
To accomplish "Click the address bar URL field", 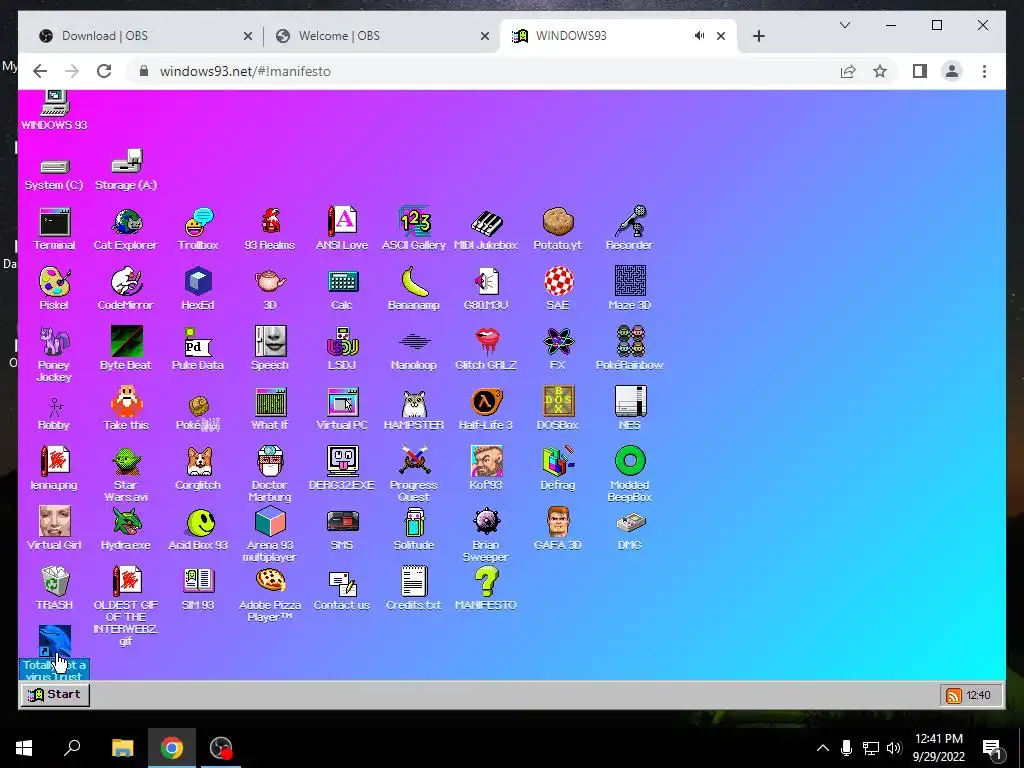I will pyautogui.click(x=483, y=71).
